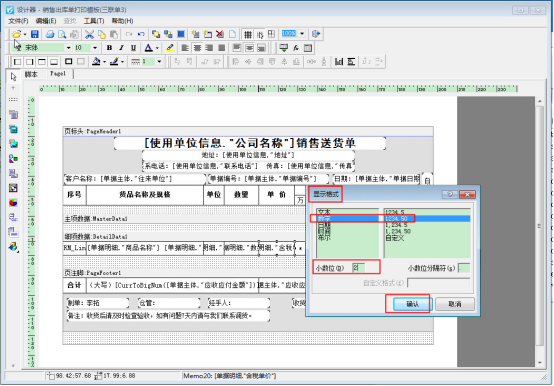This screenshot has width=554, height=386.
Task: Open the font name dropdown 宋体
Action: click(x=69, y=48)
